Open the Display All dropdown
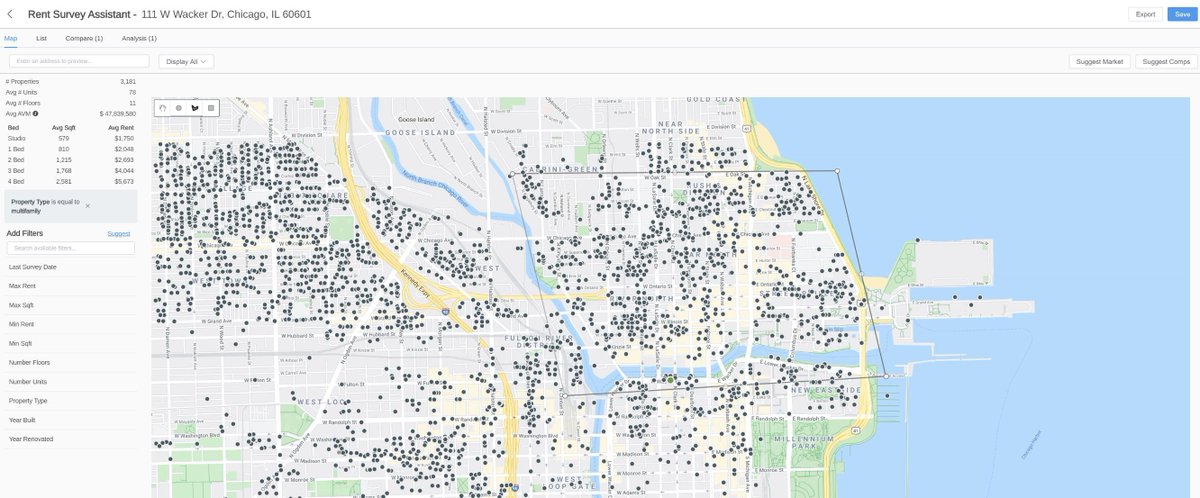Image resolution: width=1200 pixels, height=498 pixels. point(186,62)
